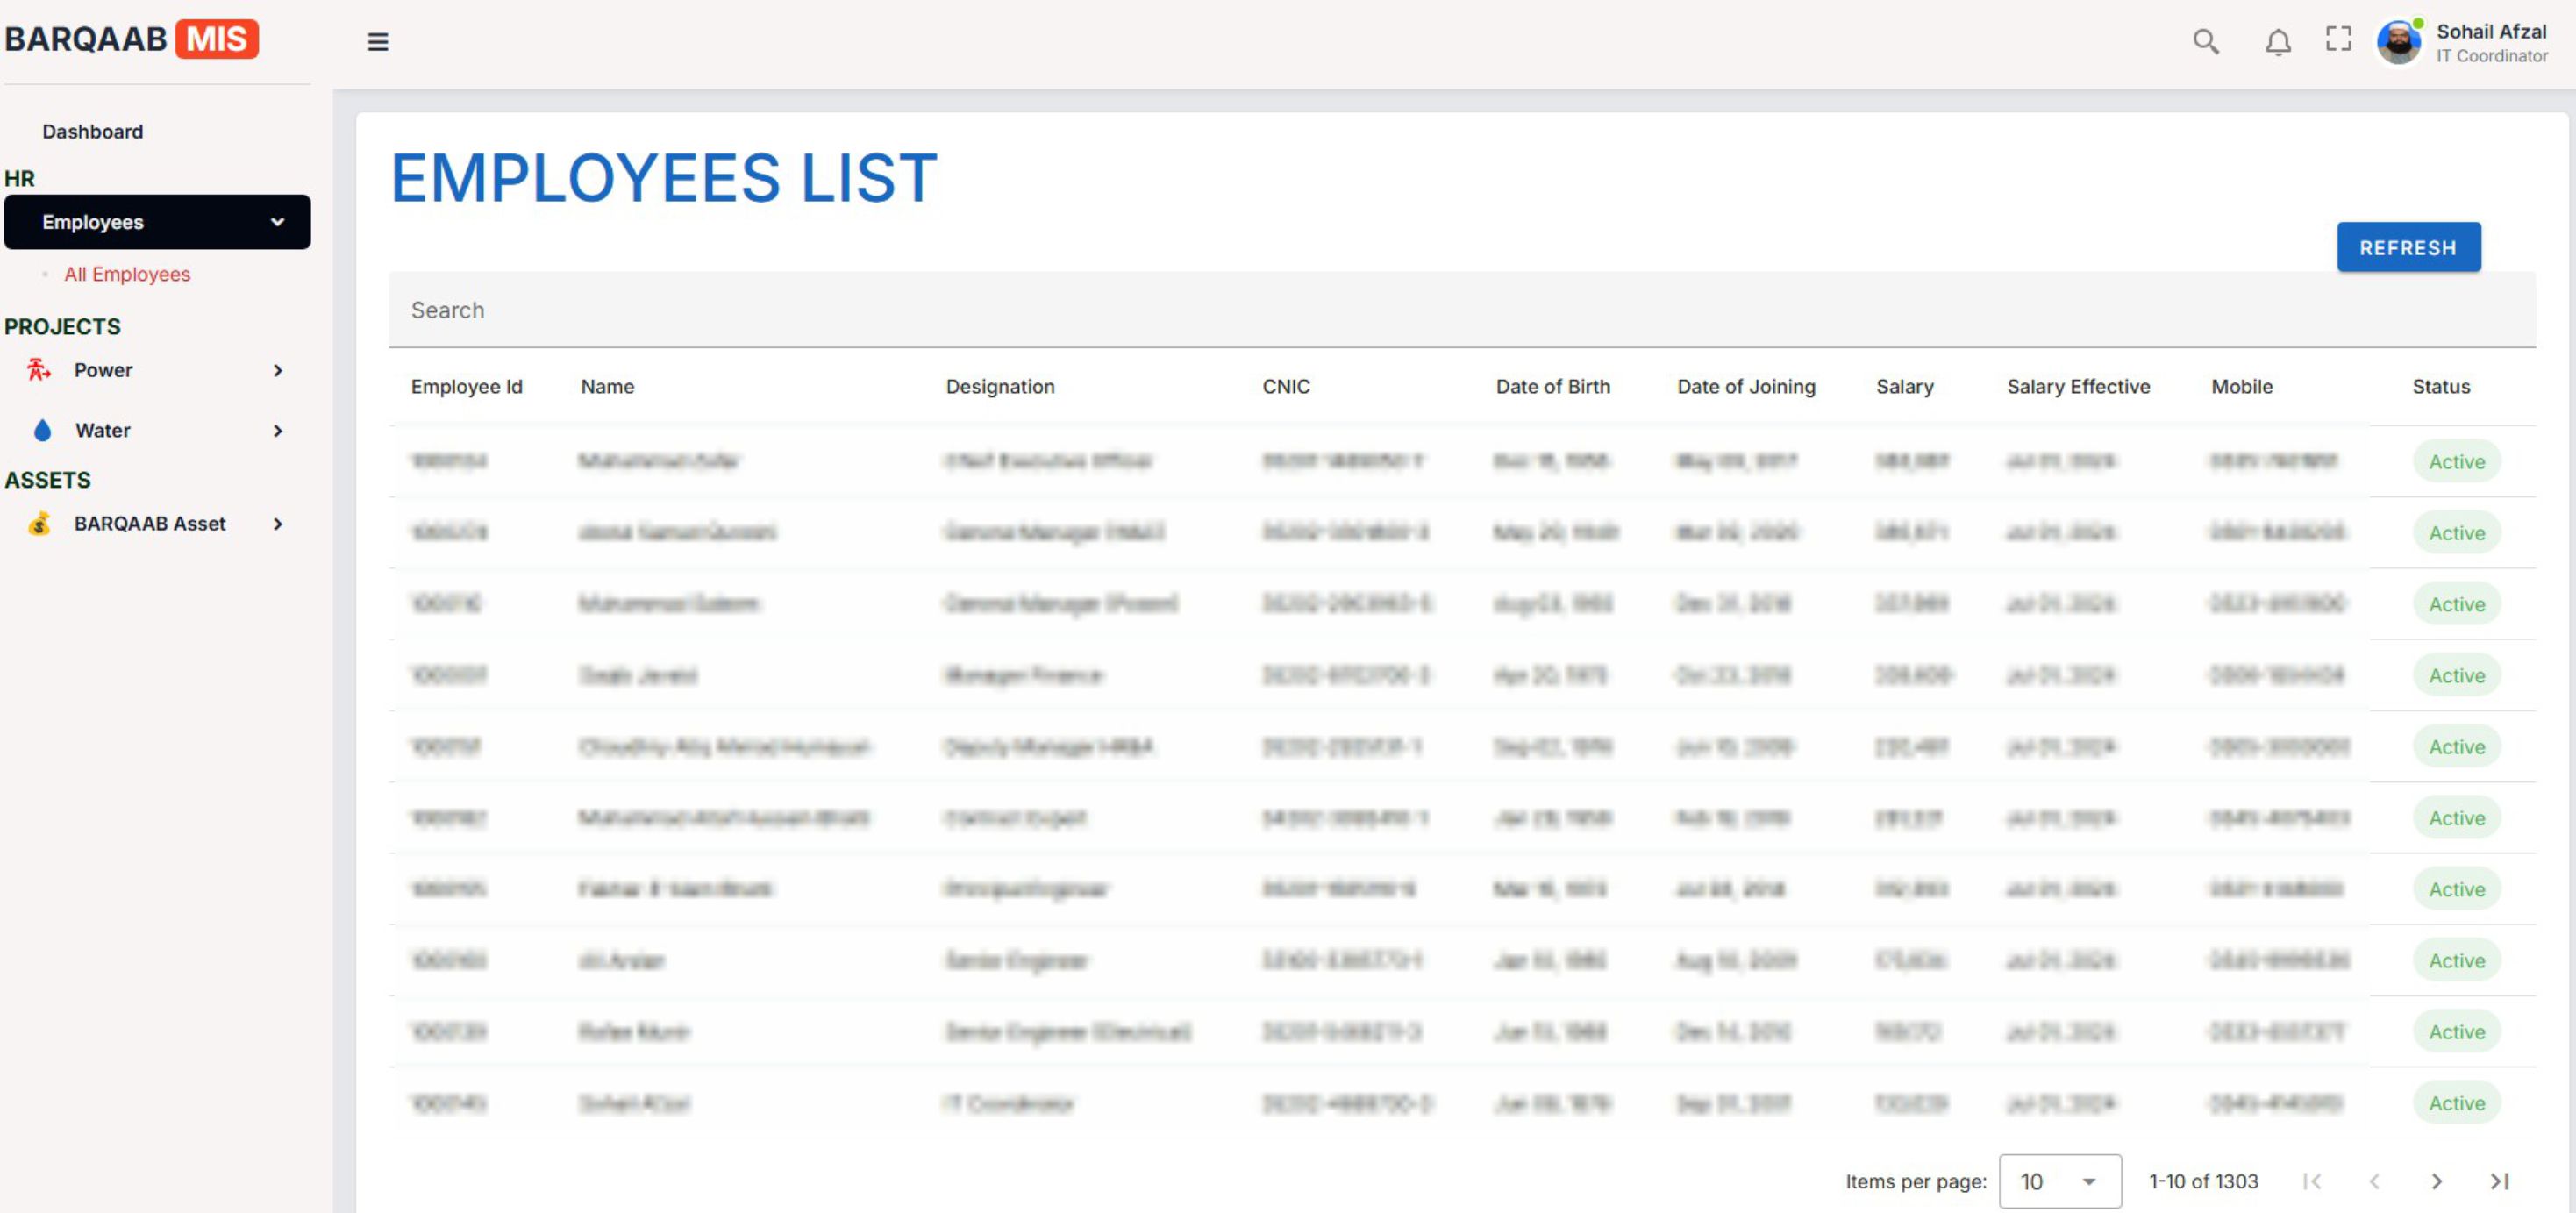
Task: Open the search magnifier icon in header
Action: click(2205, 42)
